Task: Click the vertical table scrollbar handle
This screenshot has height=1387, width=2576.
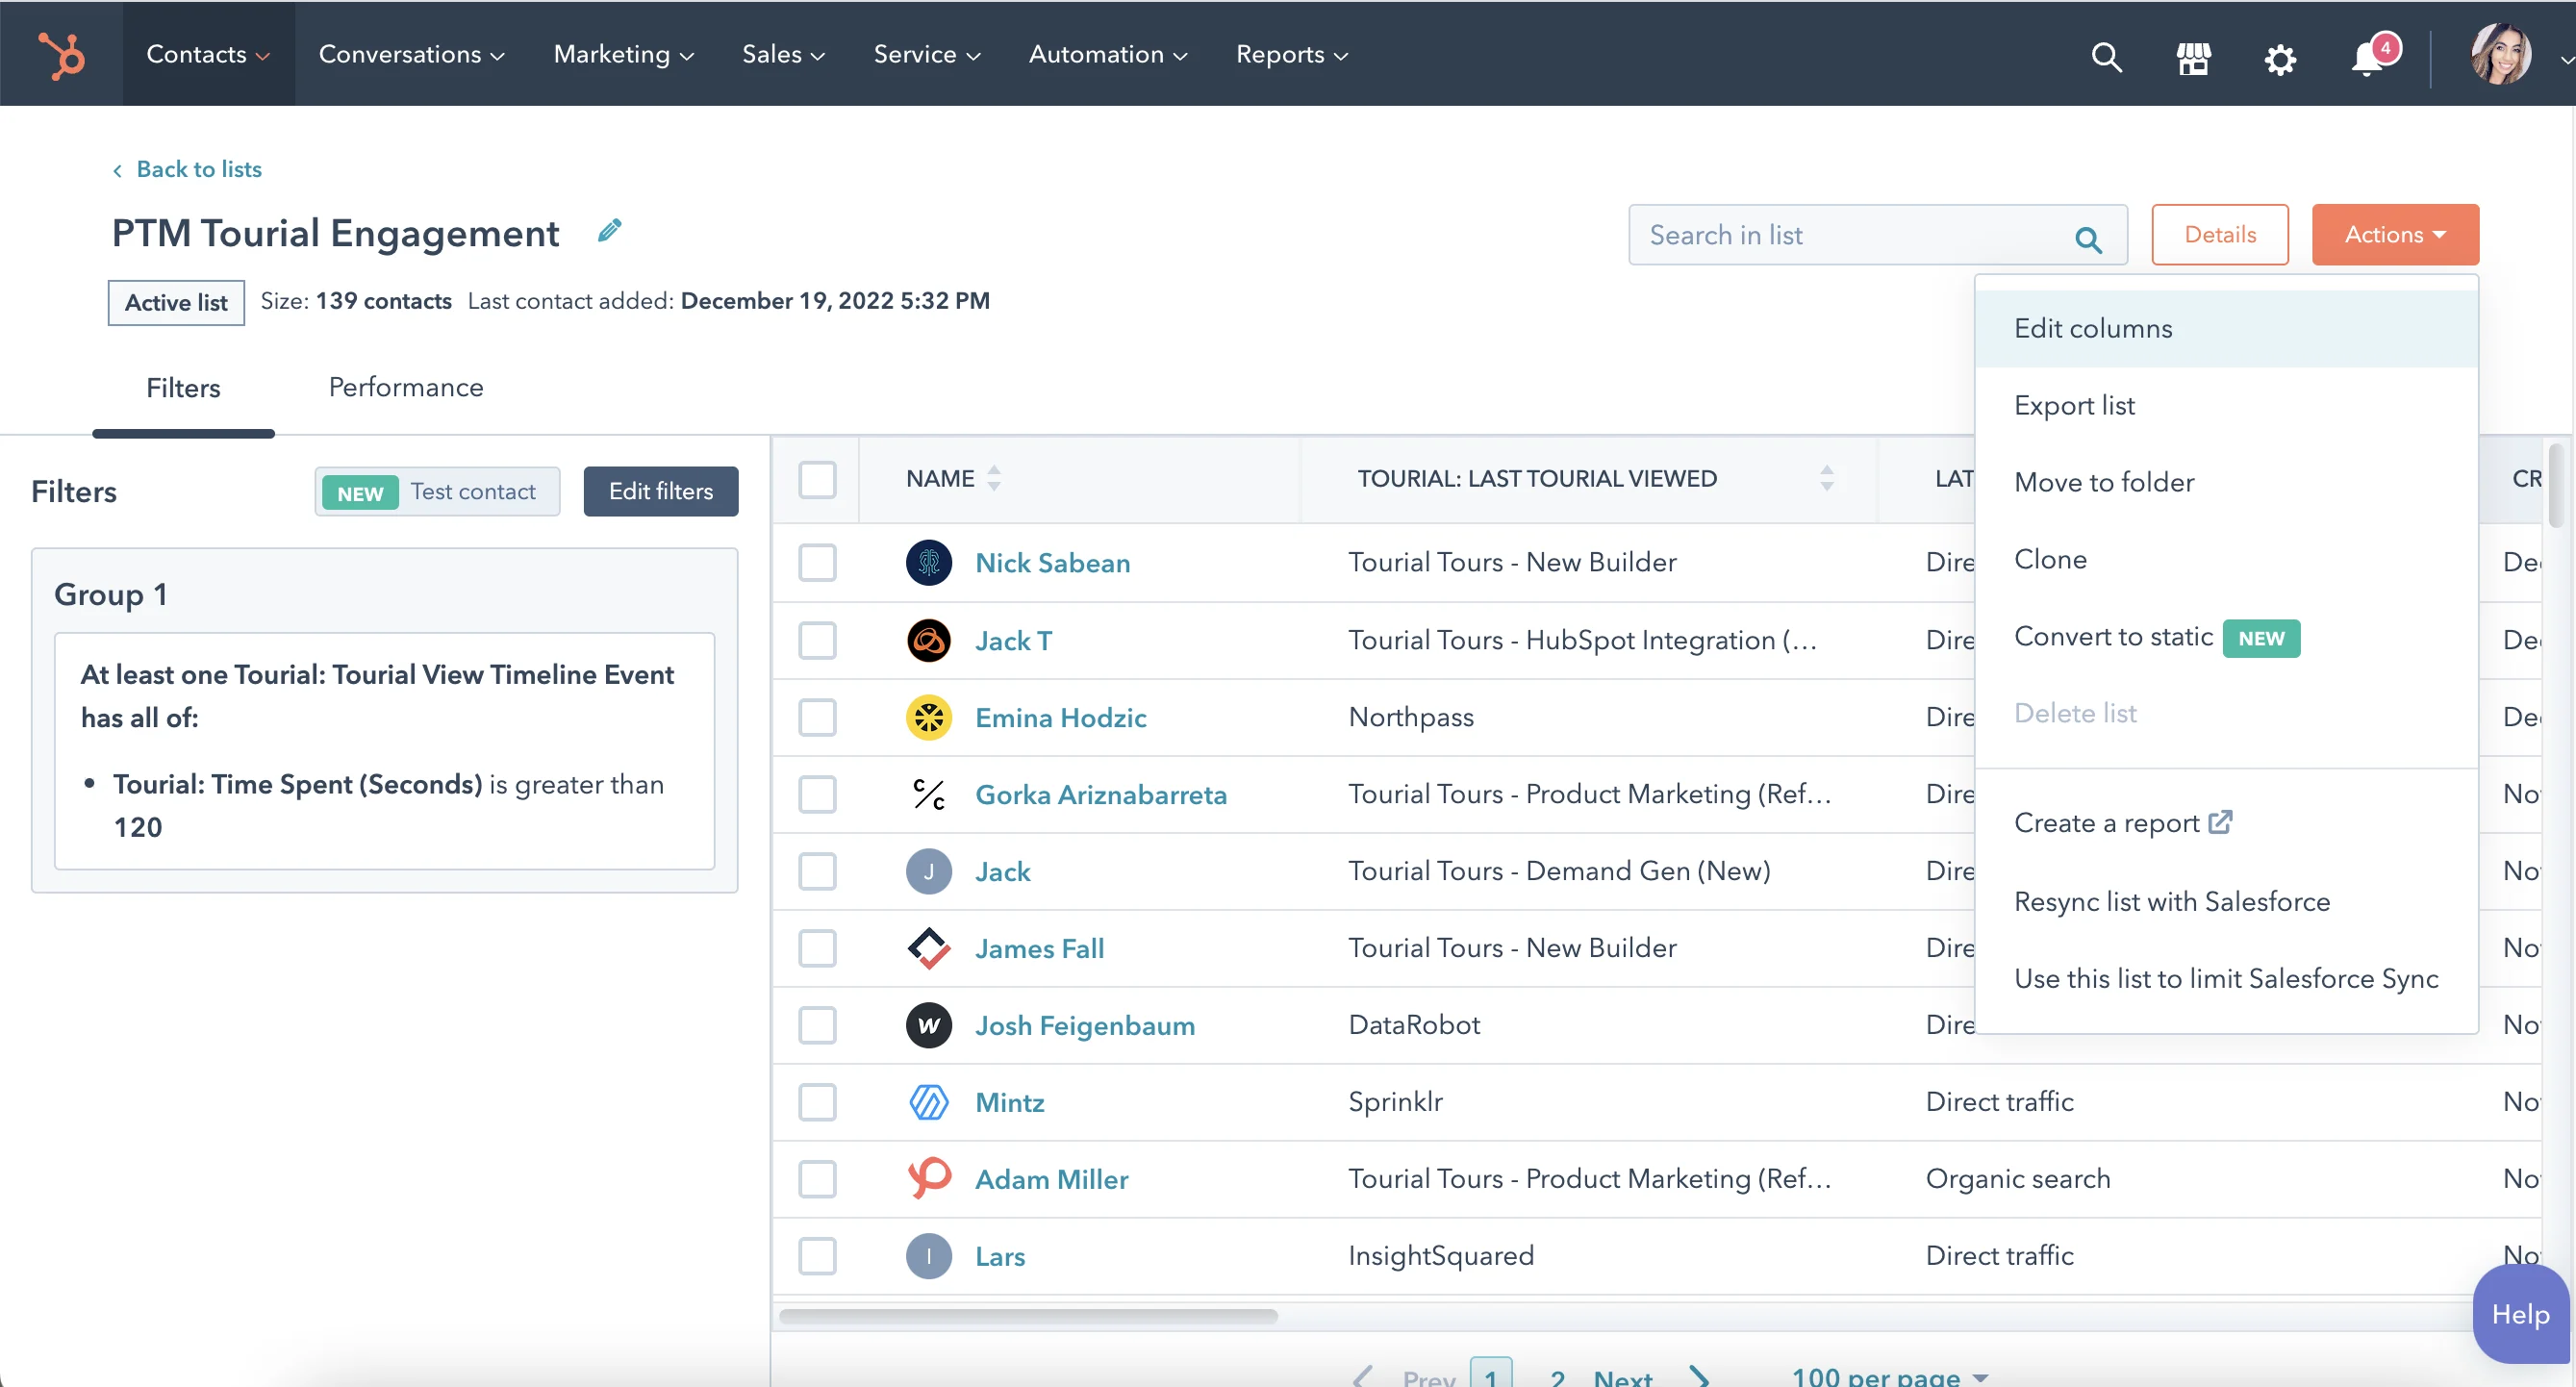Action: (x=2555, y=486)
